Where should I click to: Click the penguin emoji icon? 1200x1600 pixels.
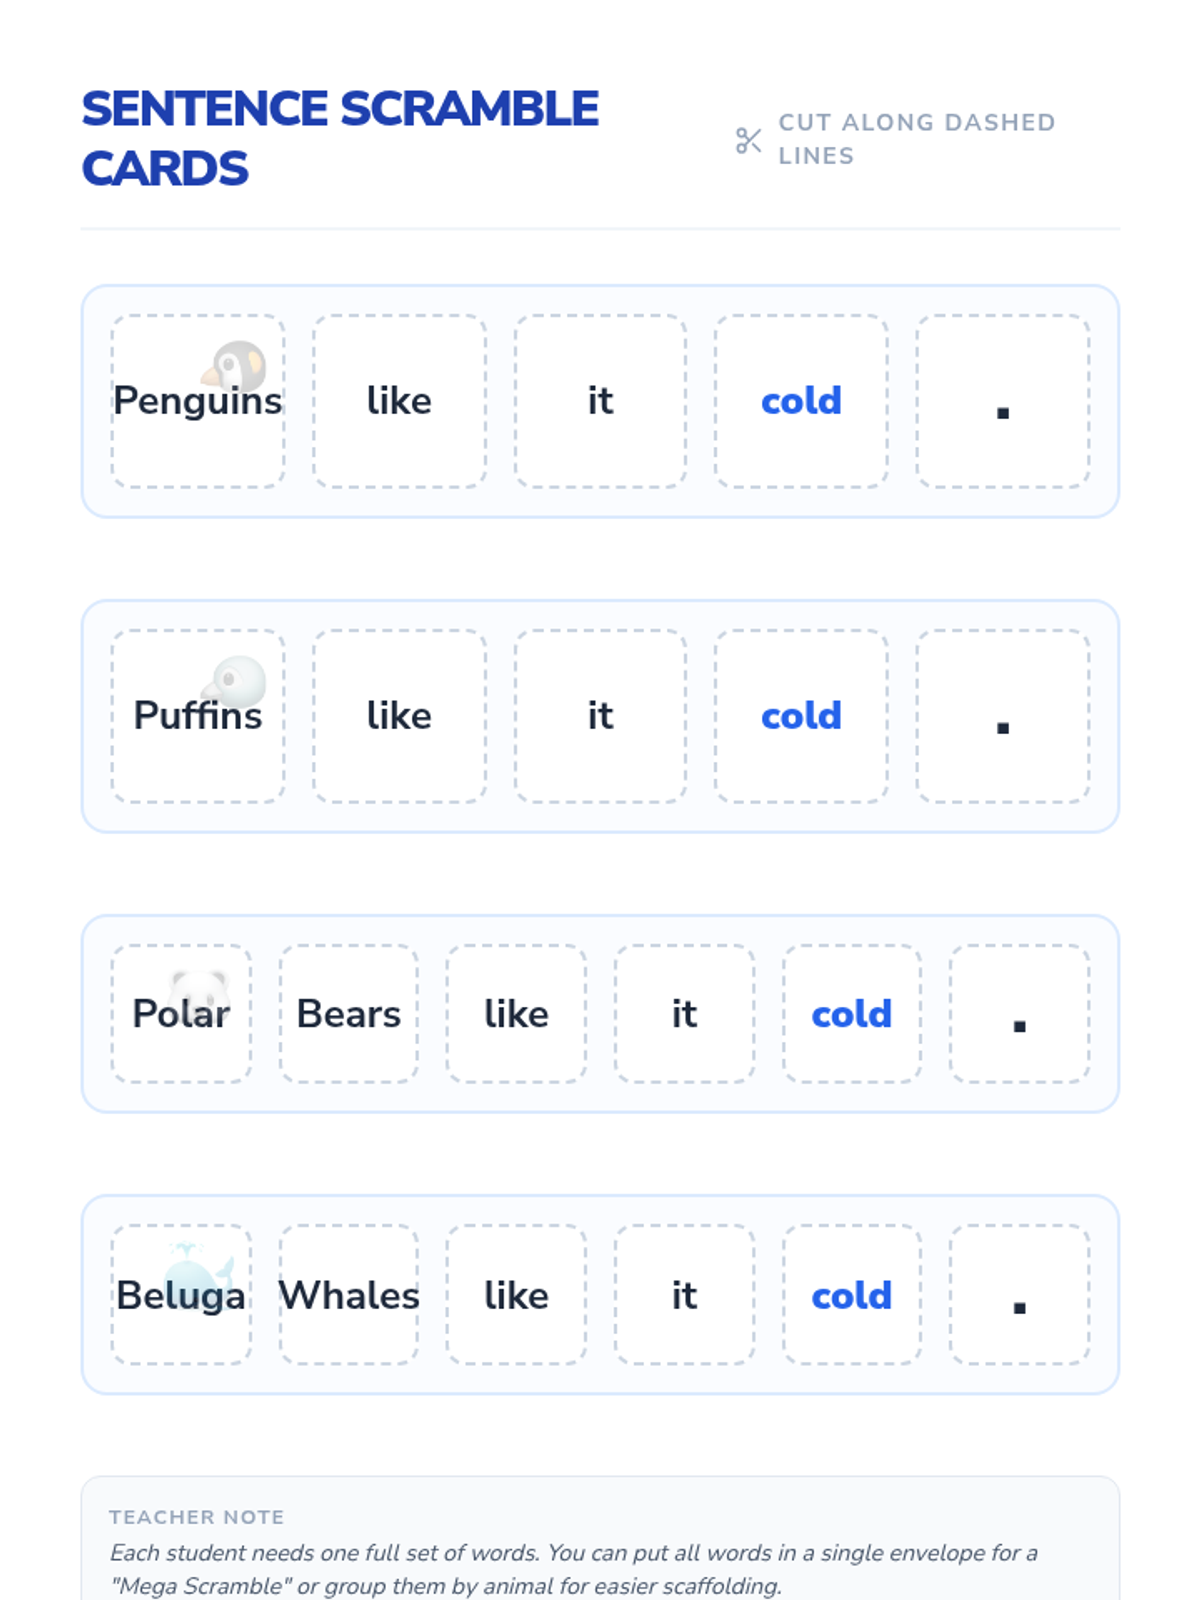235,366
